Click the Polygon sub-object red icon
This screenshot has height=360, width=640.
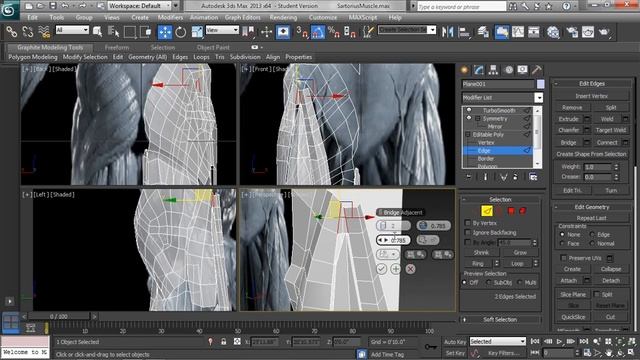point(511,211)
